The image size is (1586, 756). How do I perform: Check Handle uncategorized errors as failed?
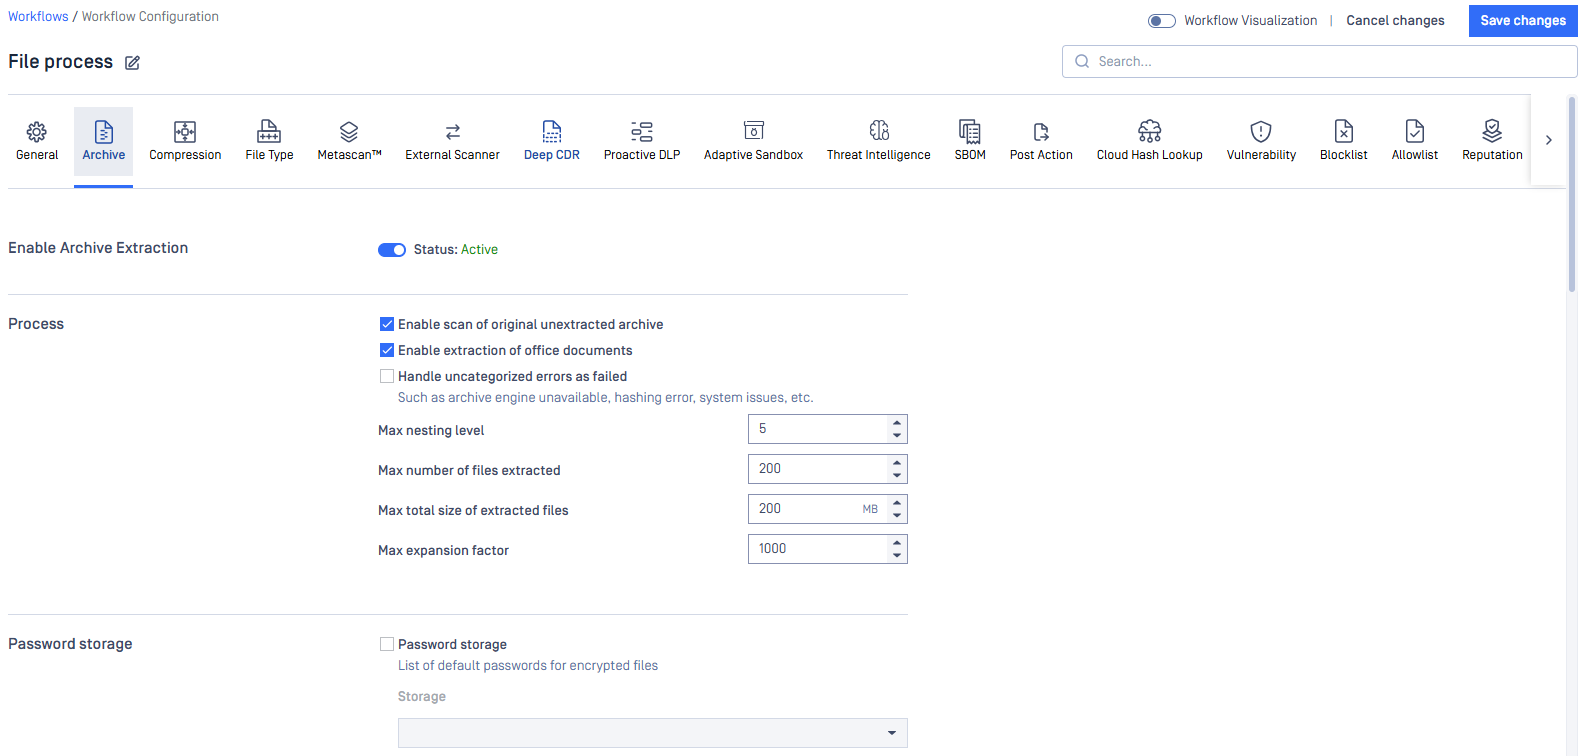387,377
